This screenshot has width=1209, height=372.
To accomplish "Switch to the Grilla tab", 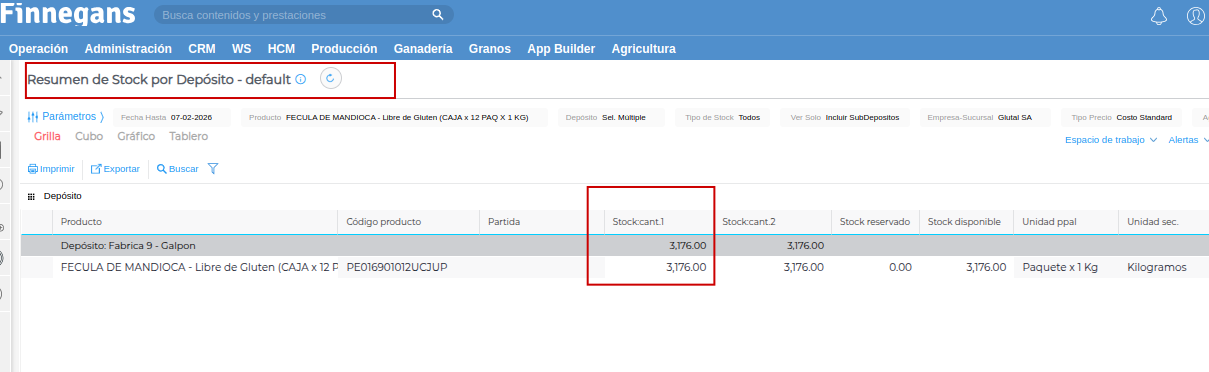I will pos(48,136).
